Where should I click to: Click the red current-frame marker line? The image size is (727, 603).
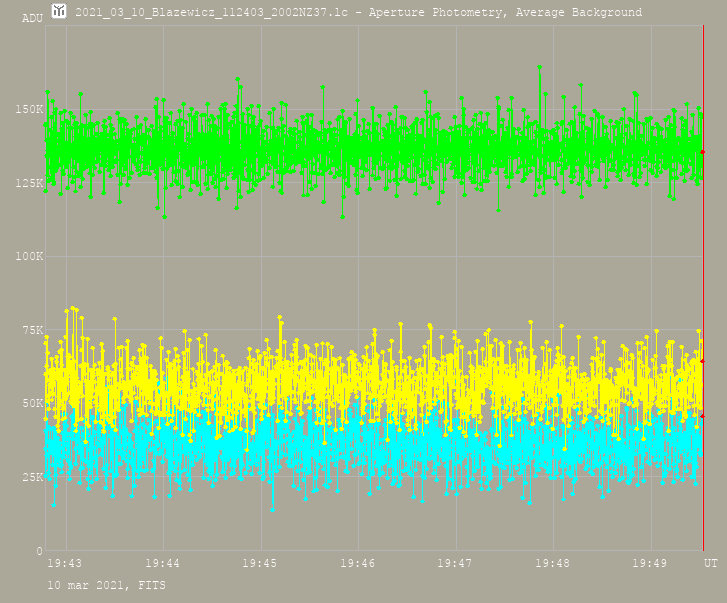point(703,287)
